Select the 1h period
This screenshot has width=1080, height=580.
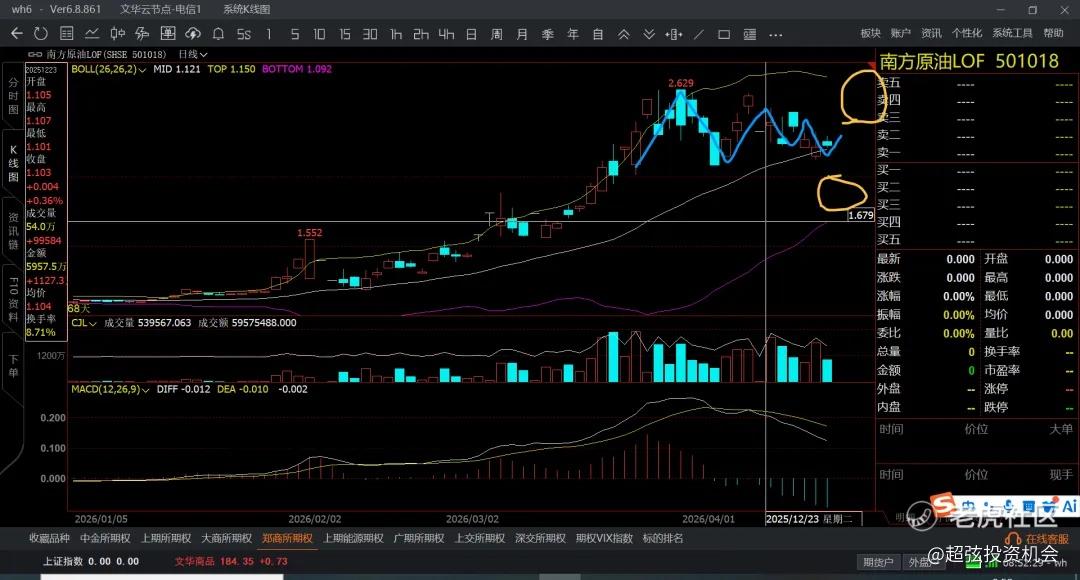click(x=396, y=34)
